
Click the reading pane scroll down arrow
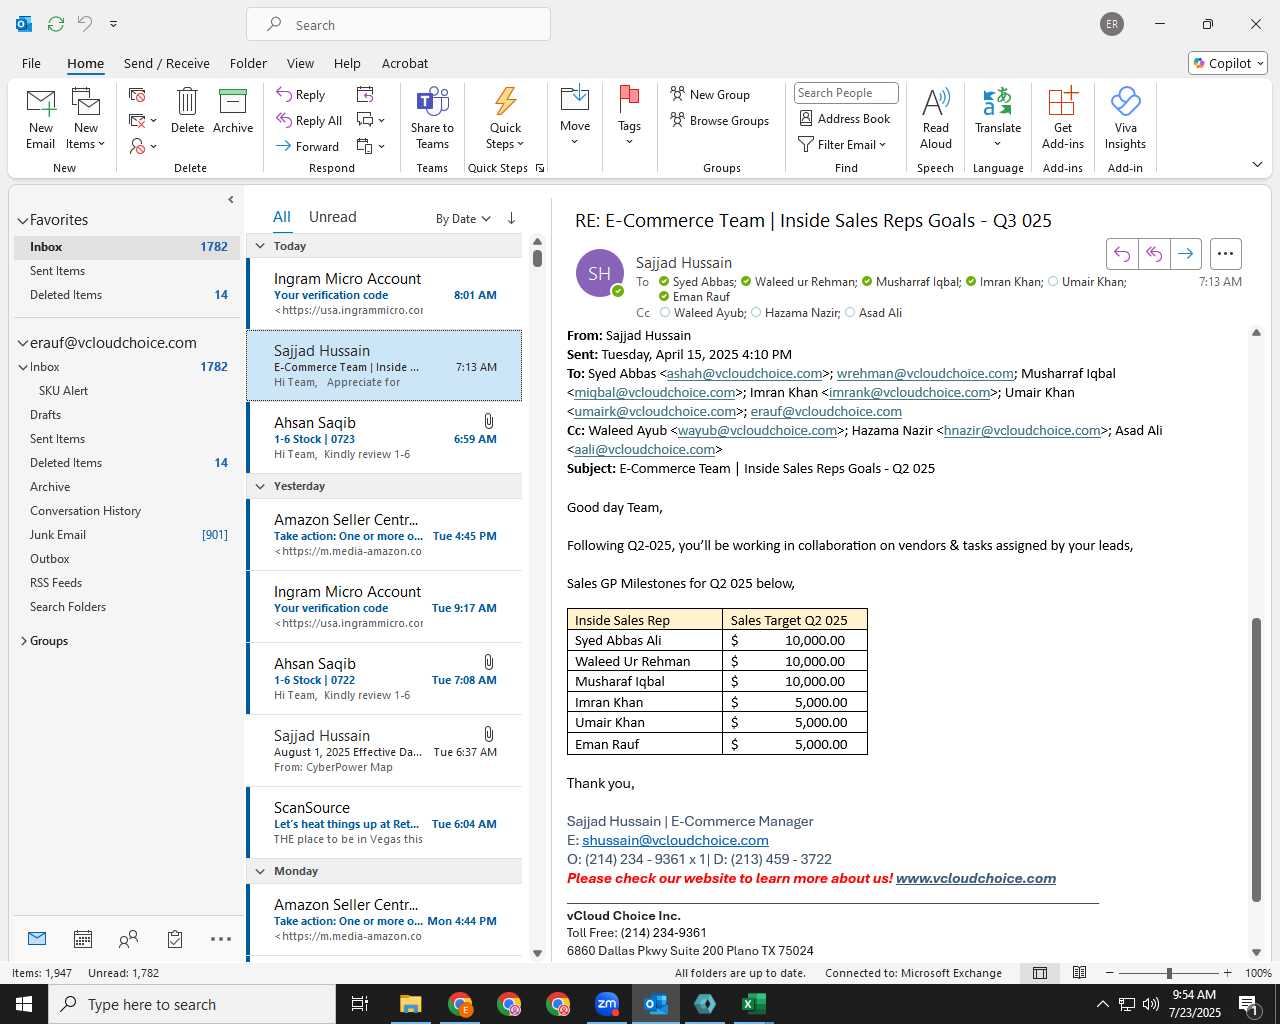pos(1256,952)
